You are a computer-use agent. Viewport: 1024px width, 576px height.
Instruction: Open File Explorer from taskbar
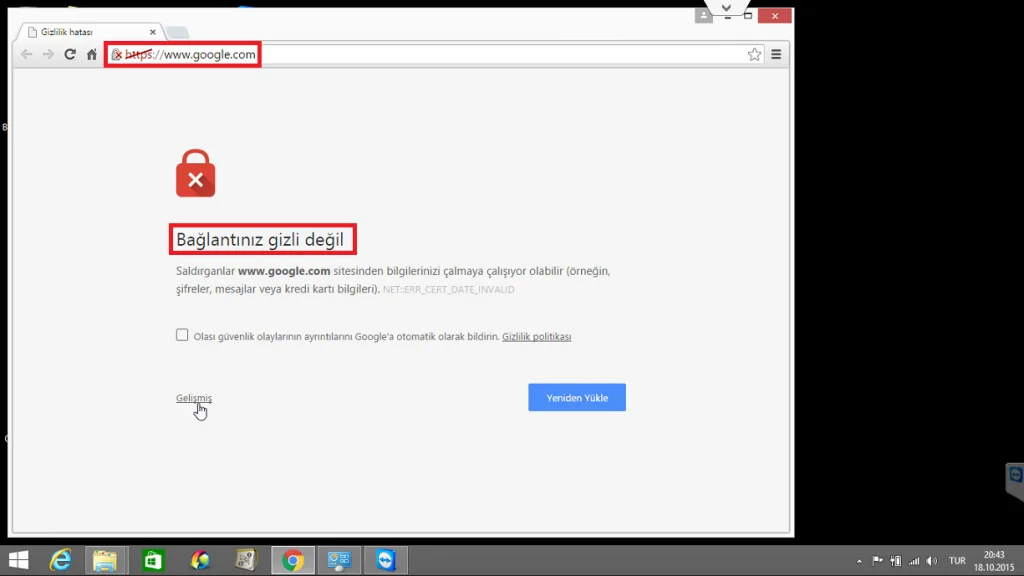pos(105,560)
